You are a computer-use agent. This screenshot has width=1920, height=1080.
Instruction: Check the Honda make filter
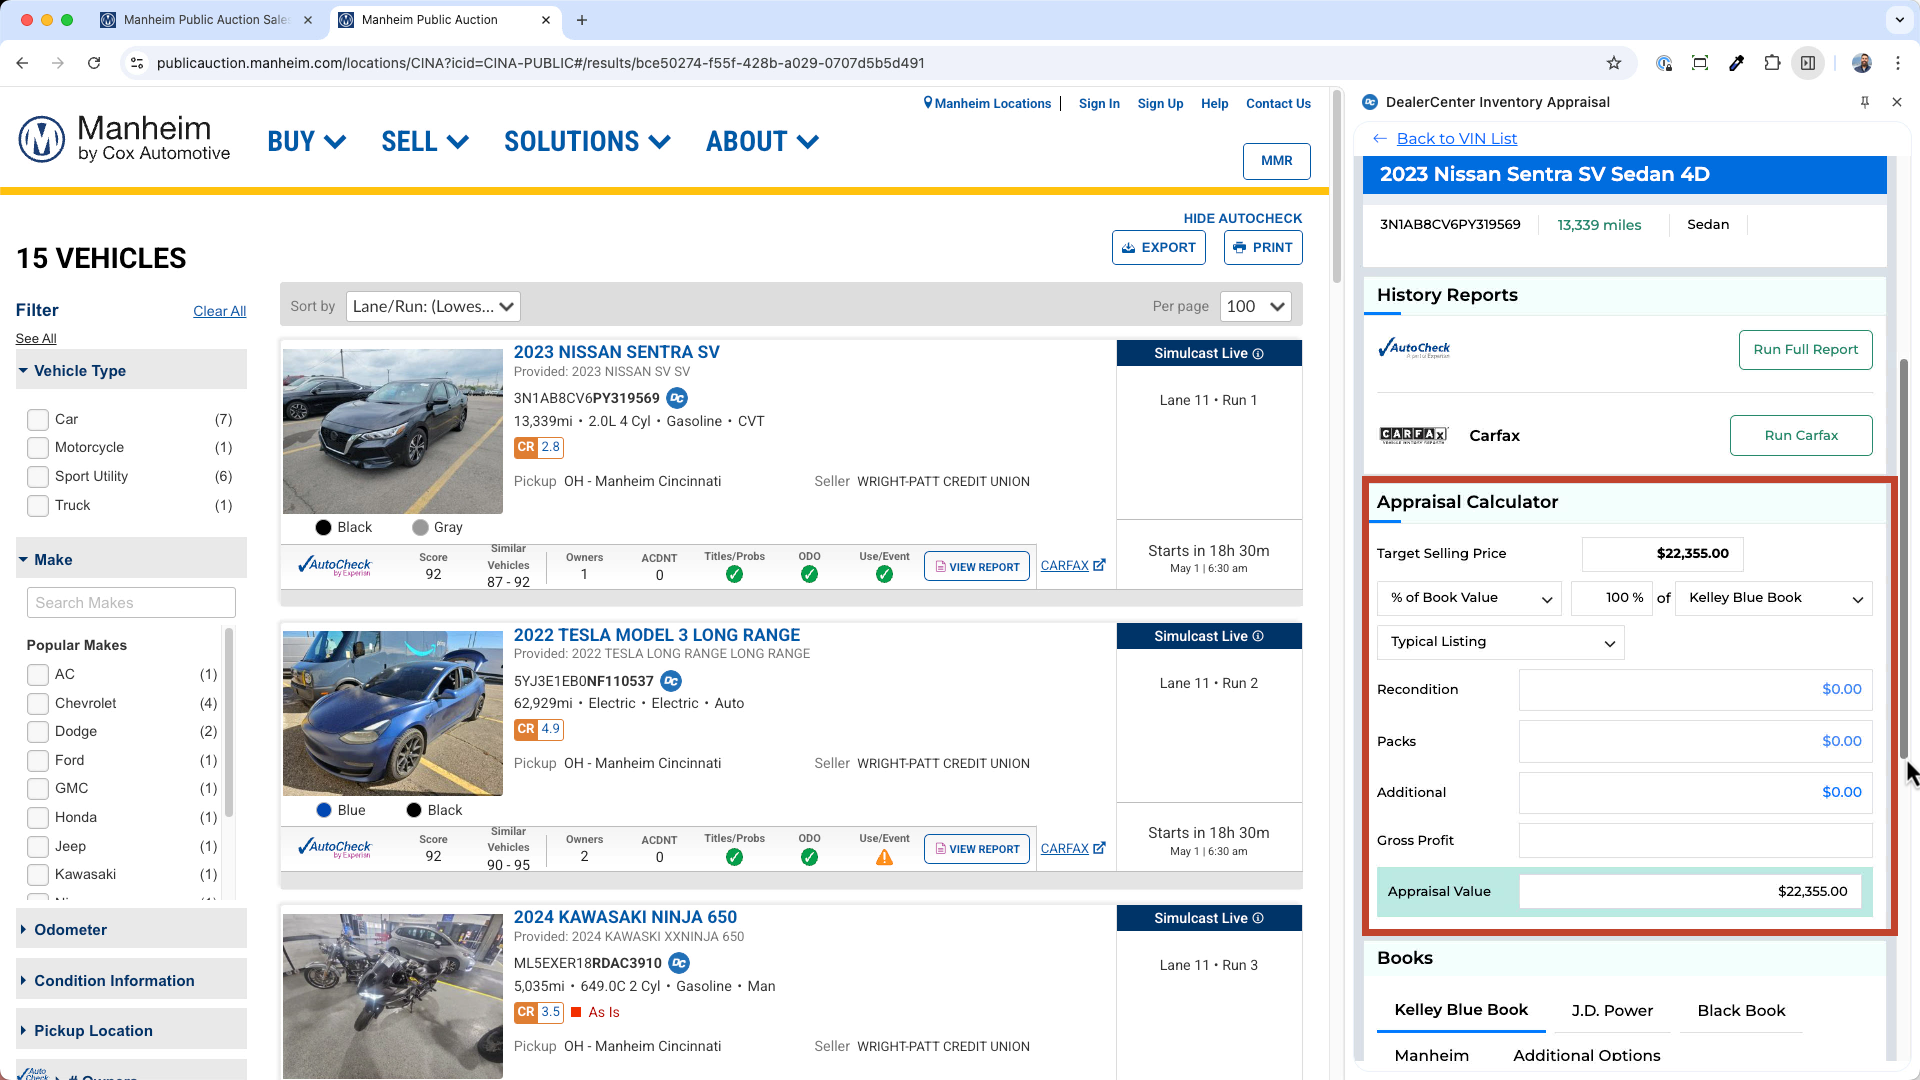coord(38,818)
